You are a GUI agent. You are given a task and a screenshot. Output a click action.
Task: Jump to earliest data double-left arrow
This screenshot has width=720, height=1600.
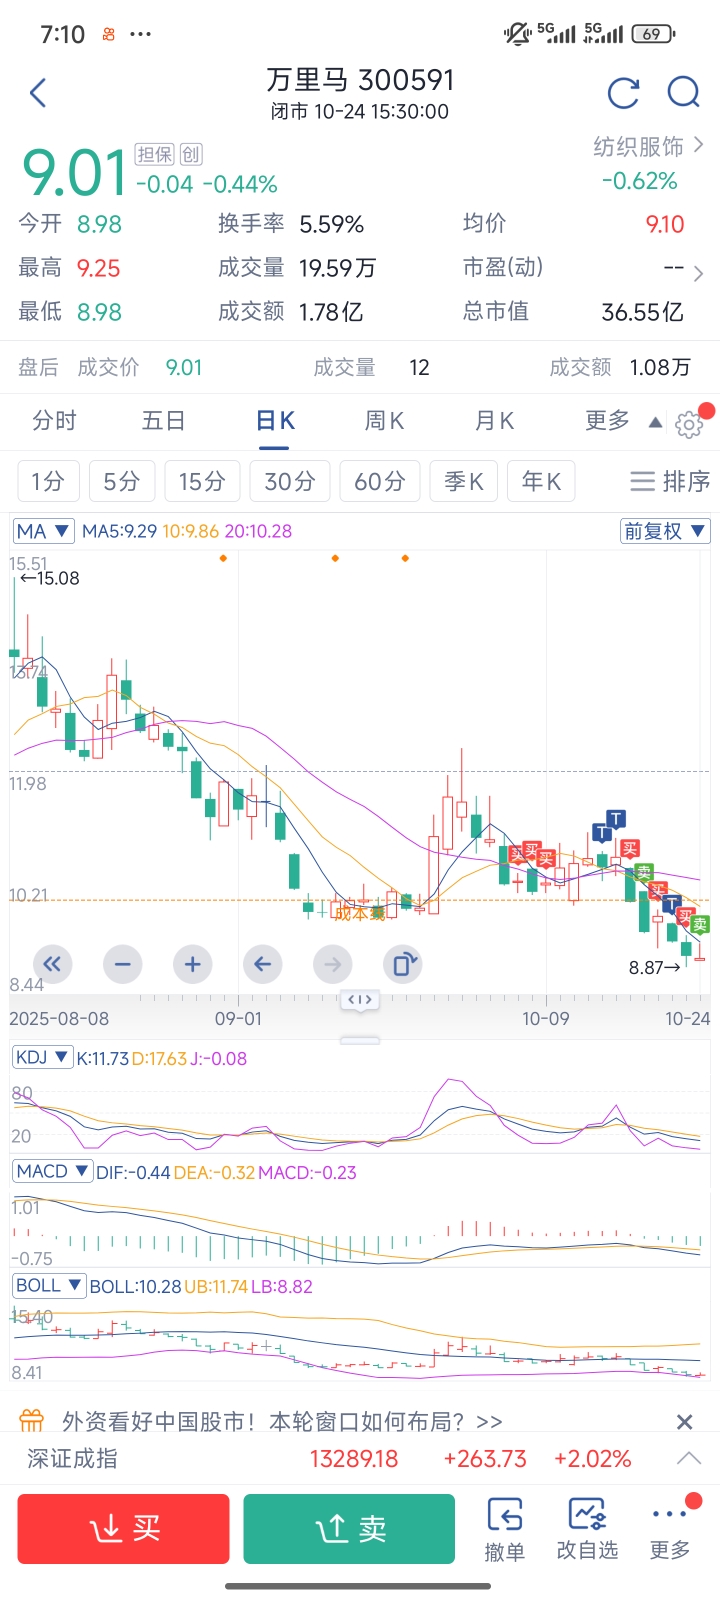tap(52, 964)
